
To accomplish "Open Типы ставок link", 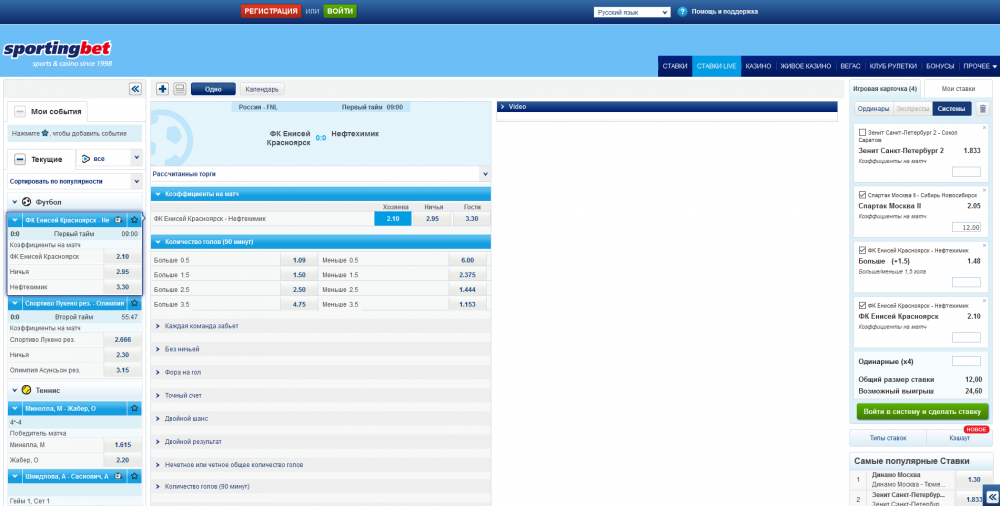I will 888,438.
